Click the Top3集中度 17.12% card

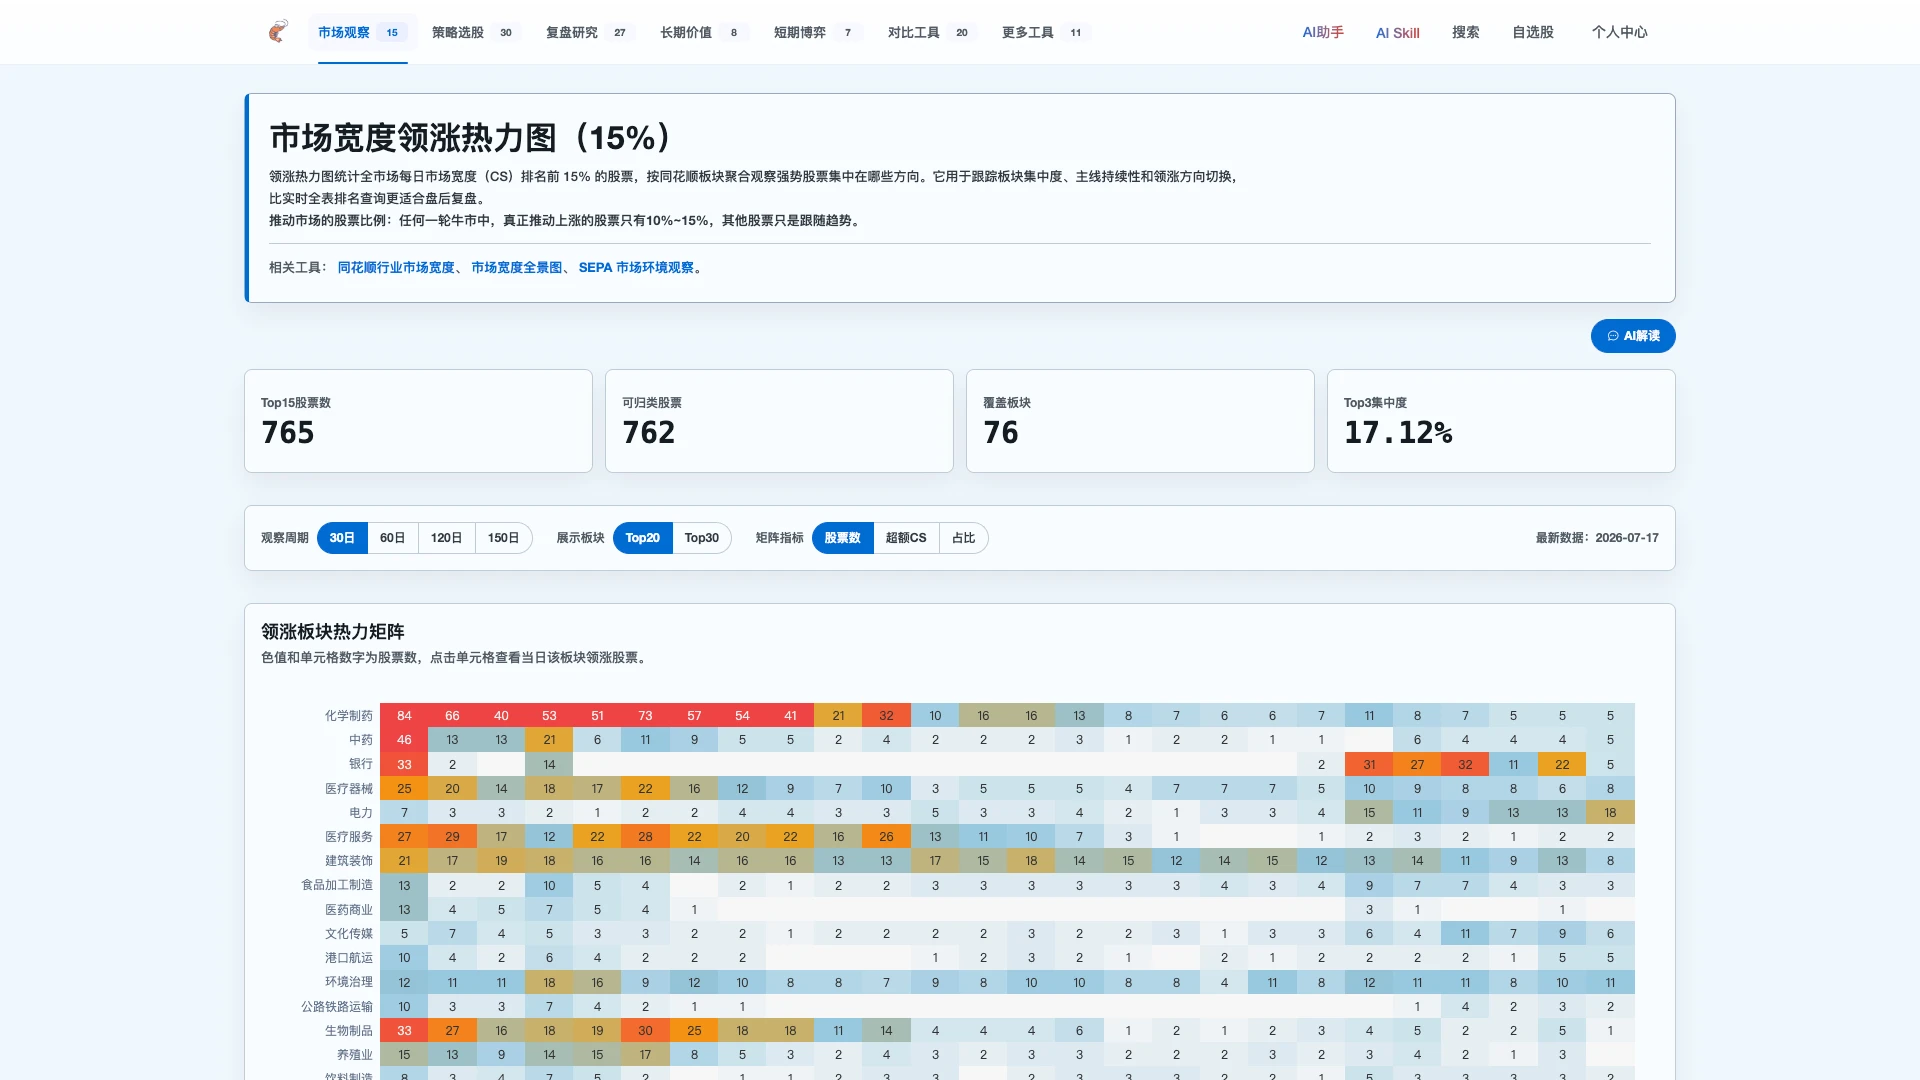coord(1501,421)
